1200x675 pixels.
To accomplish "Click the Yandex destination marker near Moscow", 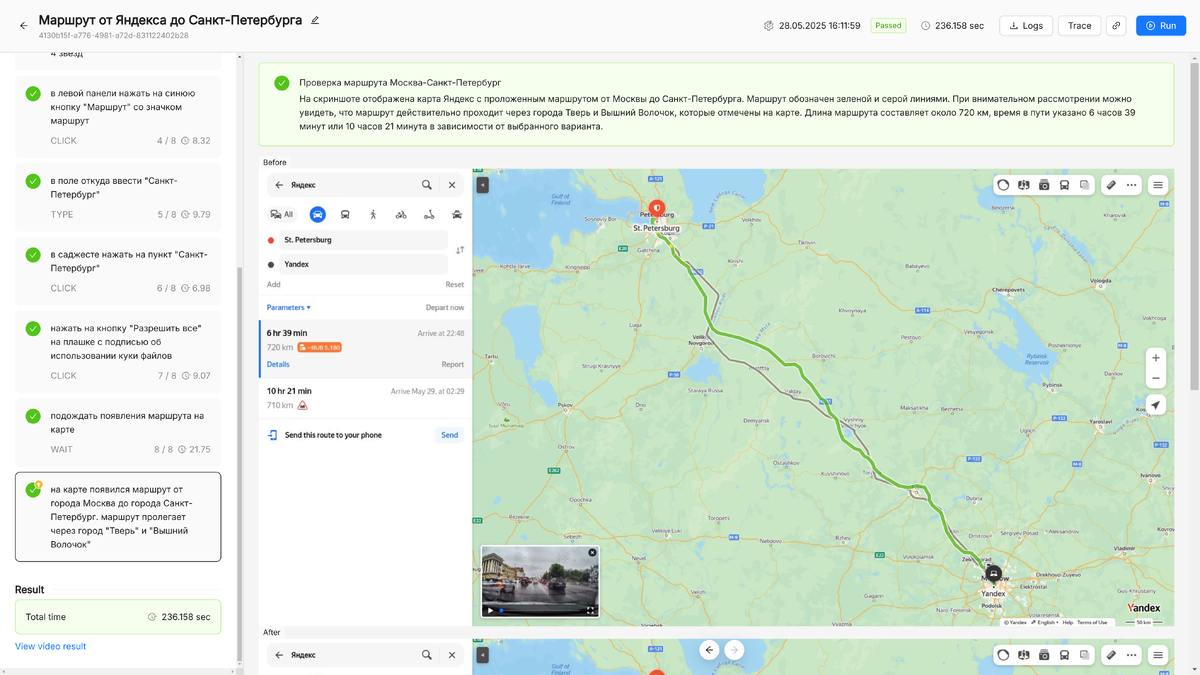I will pos(993,574).
